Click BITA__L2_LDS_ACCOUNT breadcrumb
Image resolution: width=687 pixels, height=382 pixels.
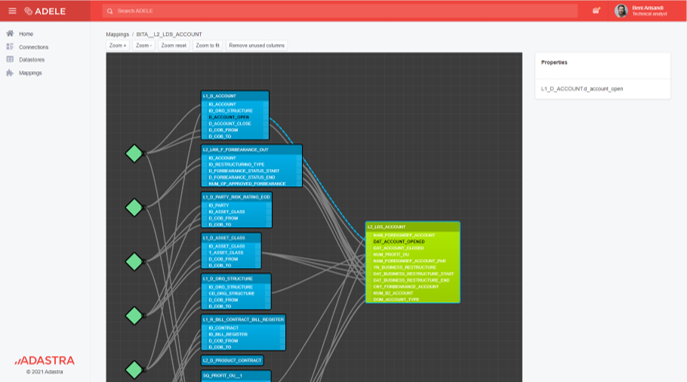click(x=169, y=34)
